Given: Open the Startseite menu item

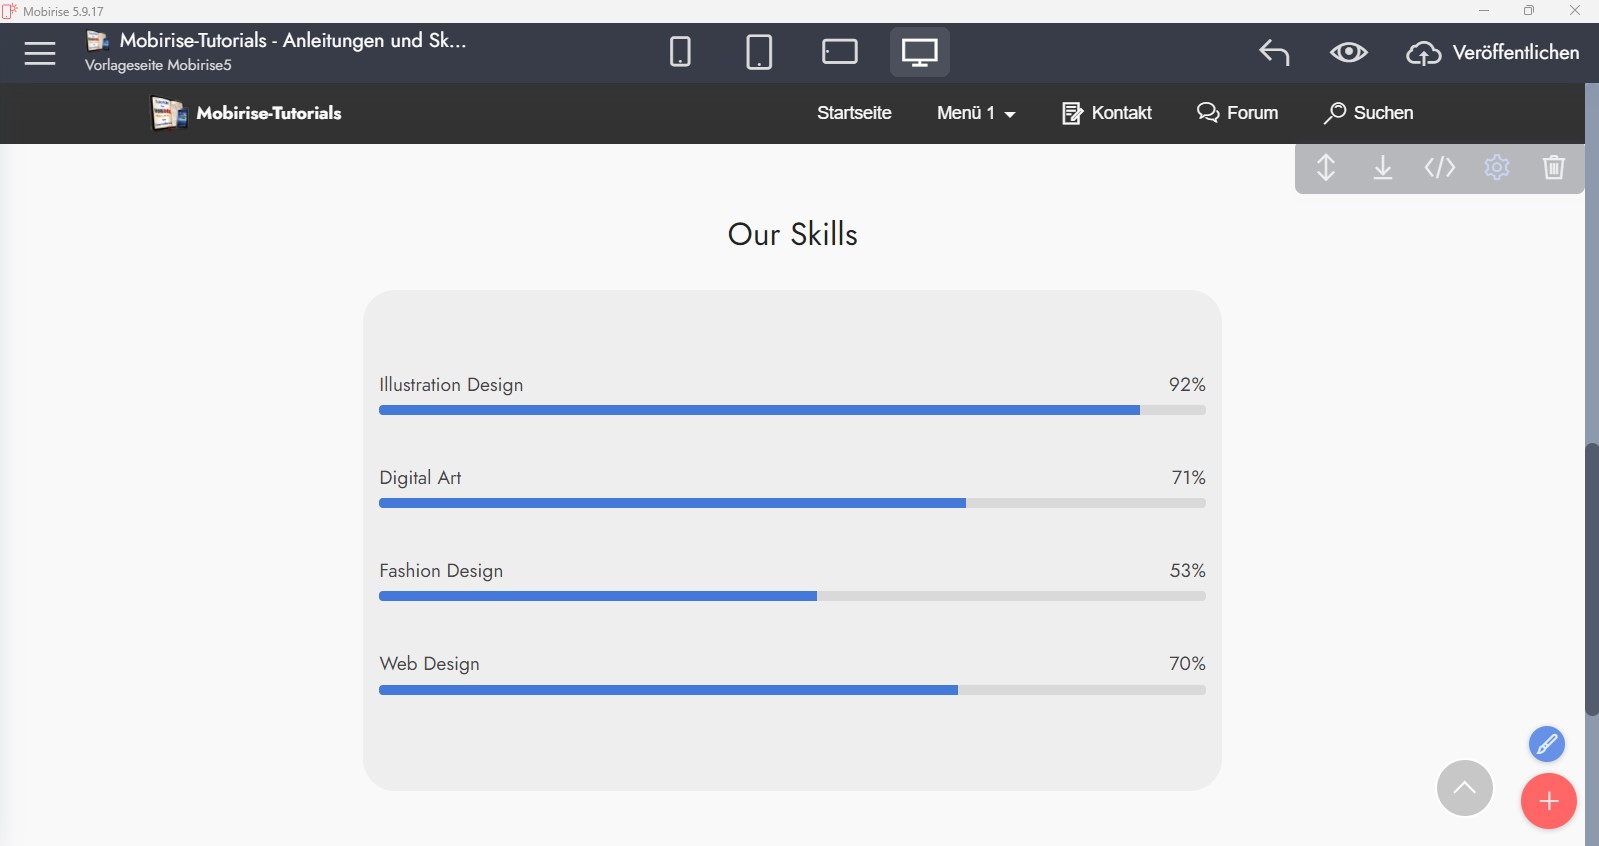Looking at the screenshot, I should (x=854, y=113).
